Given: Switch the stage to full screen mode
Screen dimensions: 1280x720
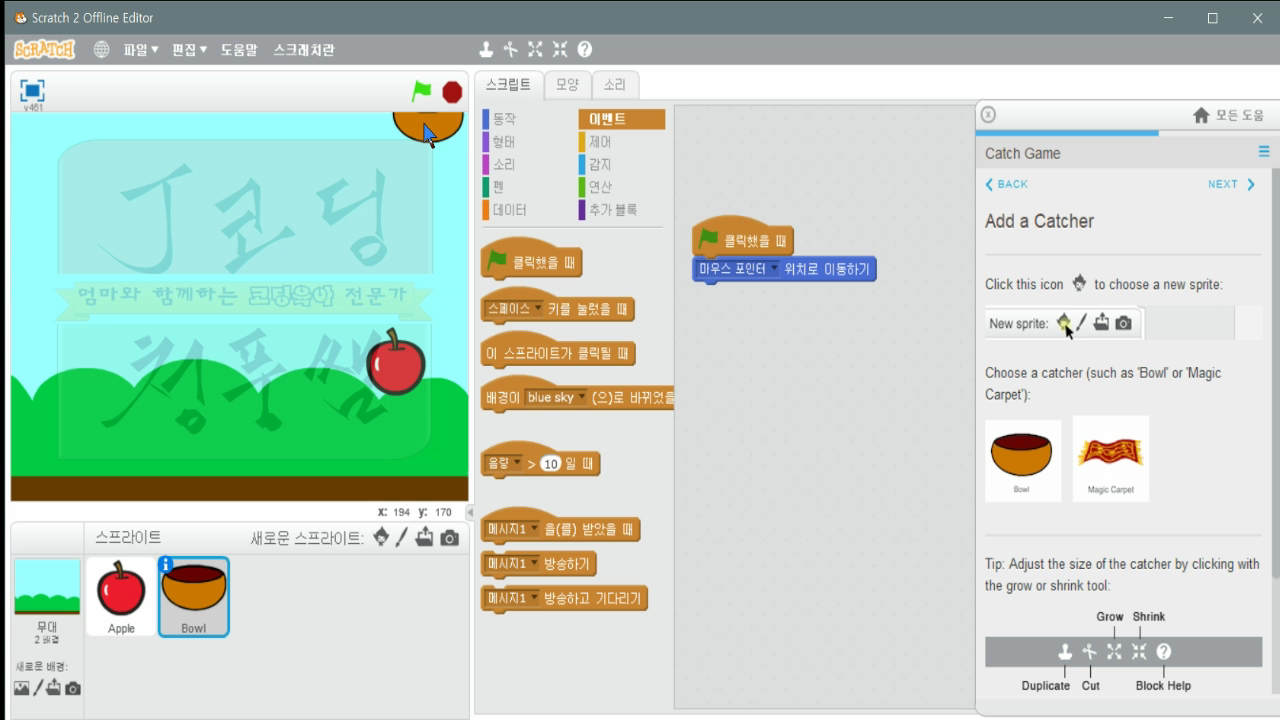Looking at the screenshot, I should click(x=33, y=90).
